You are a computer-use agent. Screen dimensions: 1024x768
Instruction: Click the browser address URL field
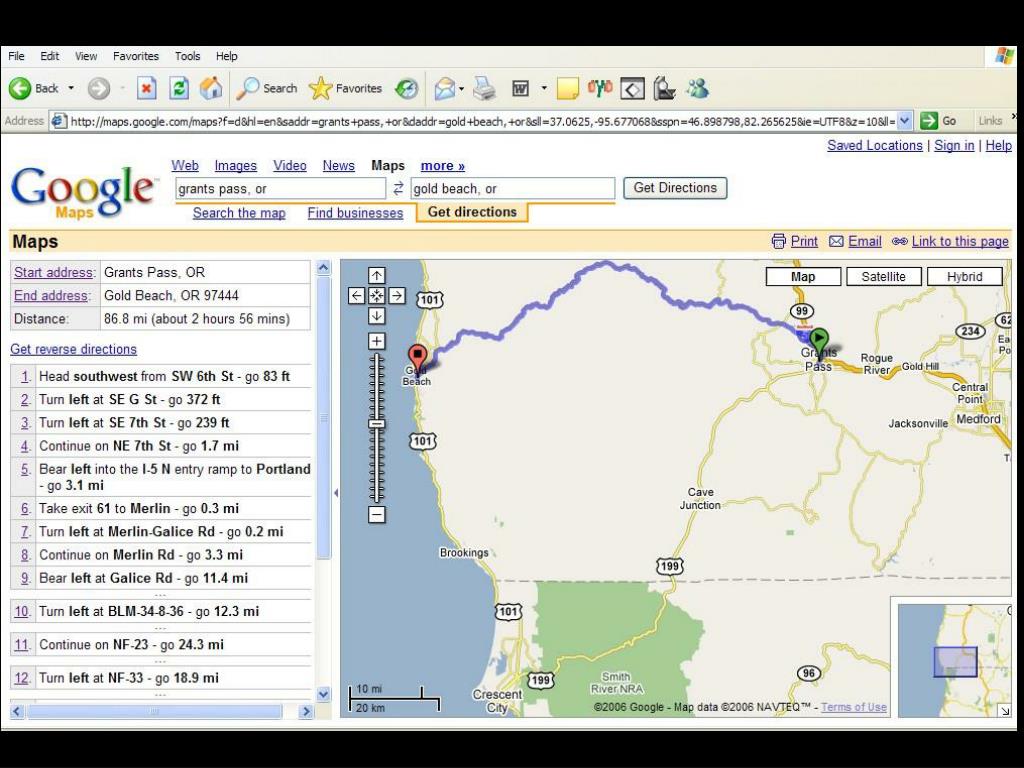coord(482,121)
